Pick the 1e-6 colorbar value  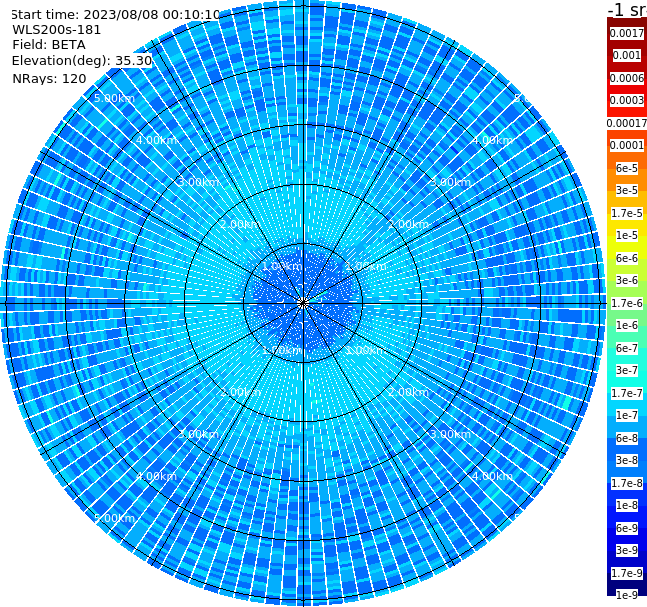coord(626,325)
